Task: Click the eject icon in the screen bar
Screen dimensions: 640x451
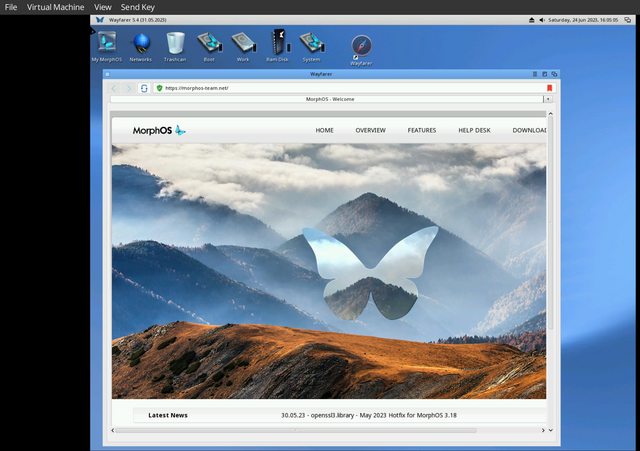Action: pos(531,20)
